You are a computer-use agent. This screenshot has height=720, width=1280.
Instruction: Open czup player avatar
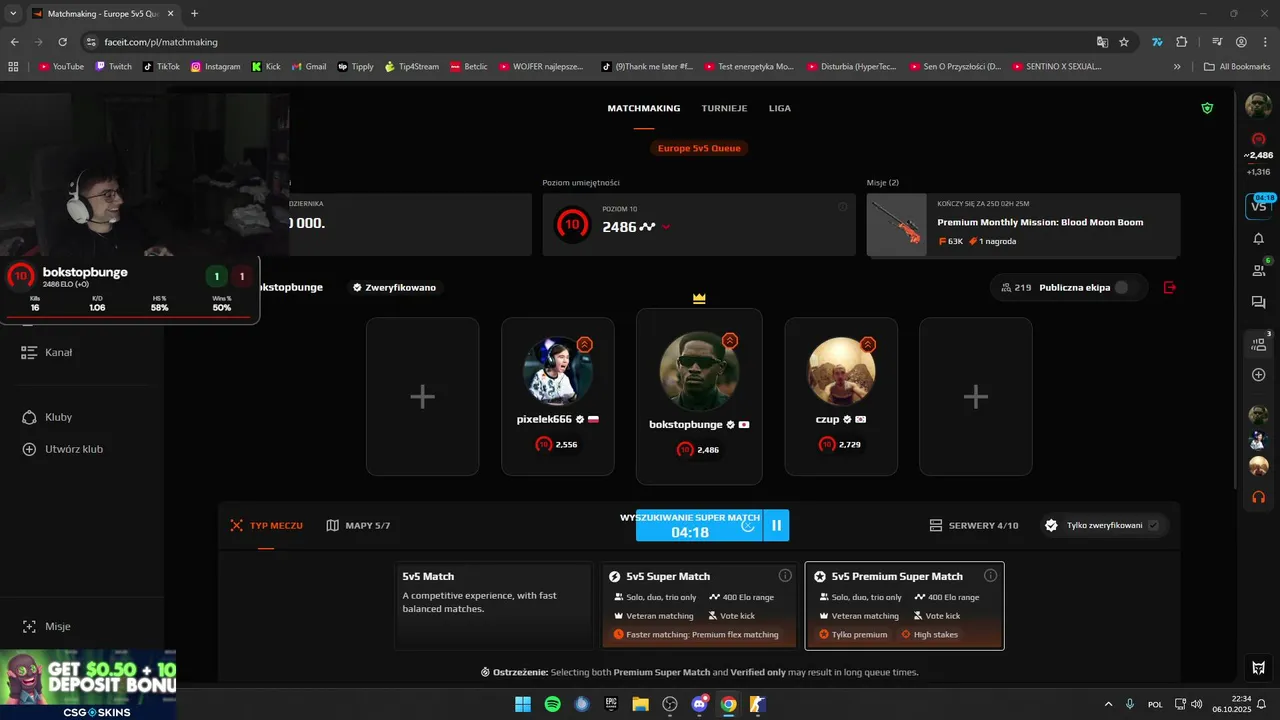coord(841,371)
